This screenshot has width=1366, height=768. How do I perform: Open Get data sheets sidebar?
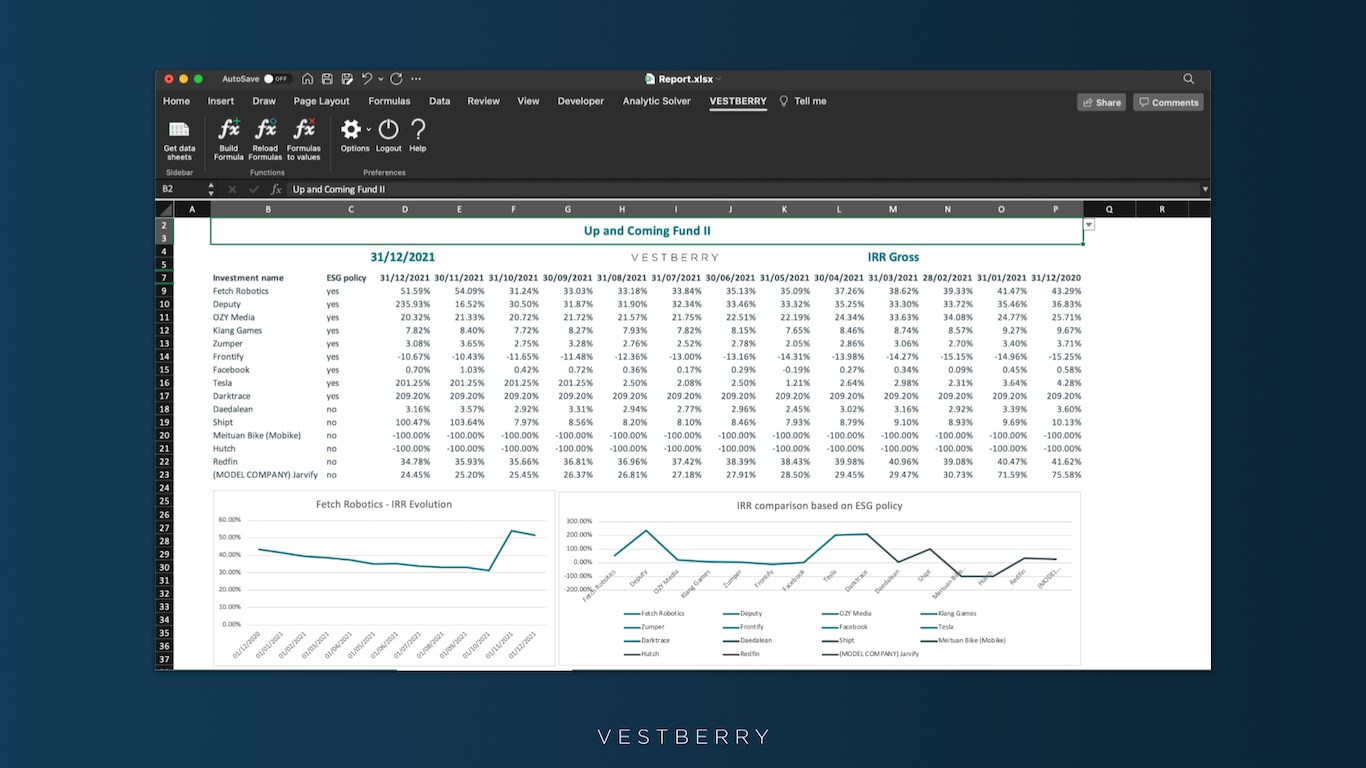point(179,139)
